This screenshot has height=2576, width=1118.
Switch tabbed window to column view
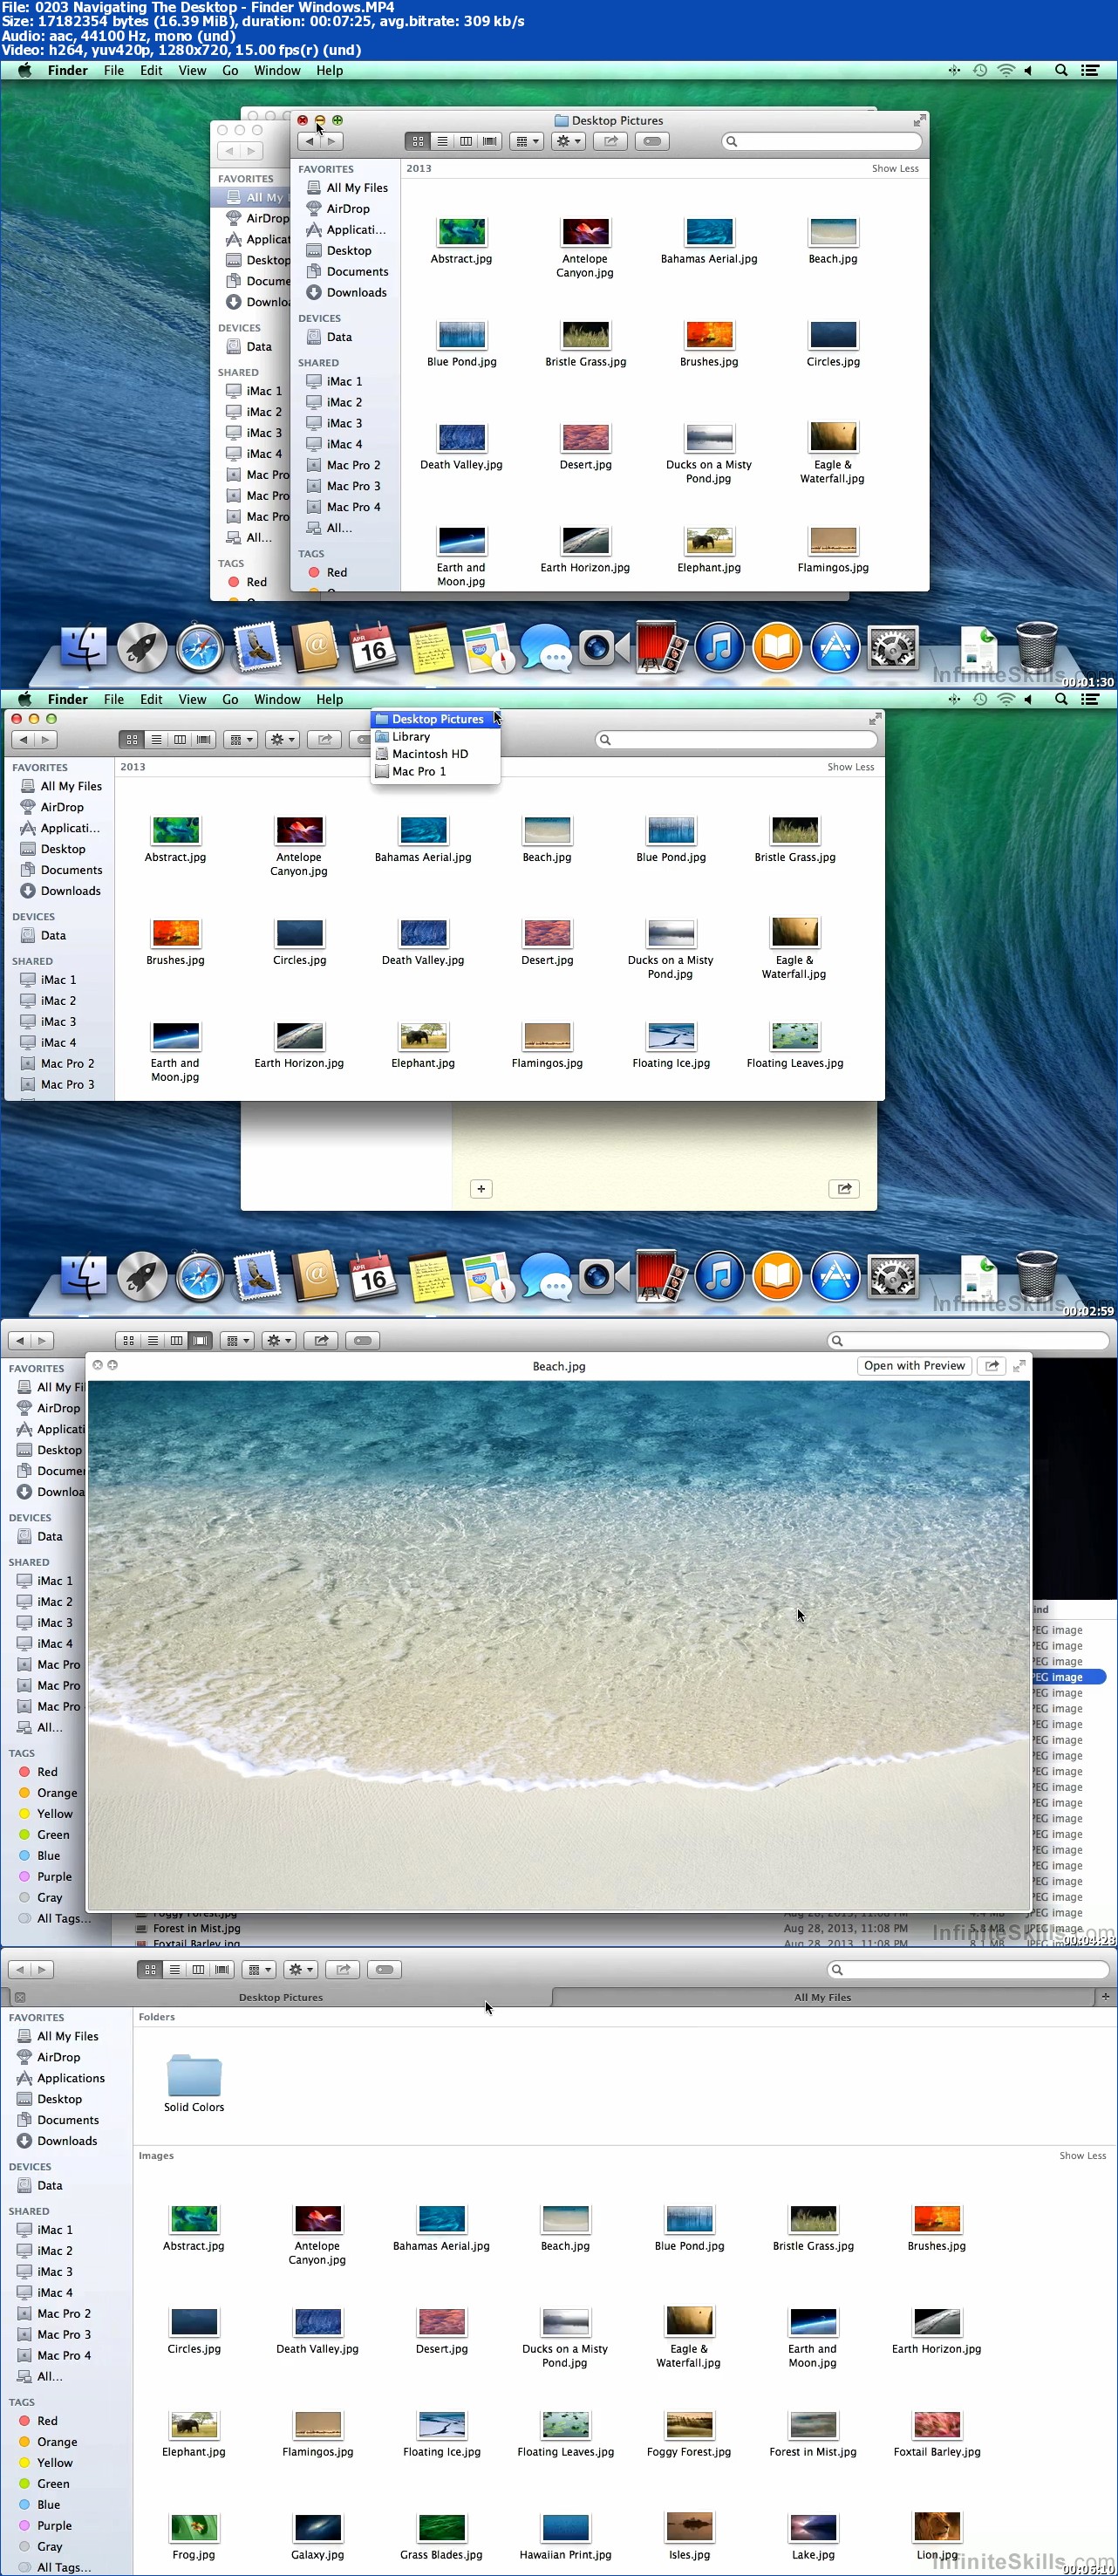pos(198,1969)
